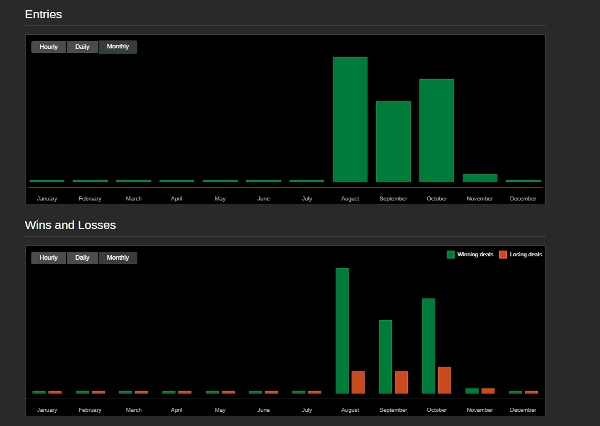
Task: Switch Wins and Losses chart to Daily
Action: 82,258
